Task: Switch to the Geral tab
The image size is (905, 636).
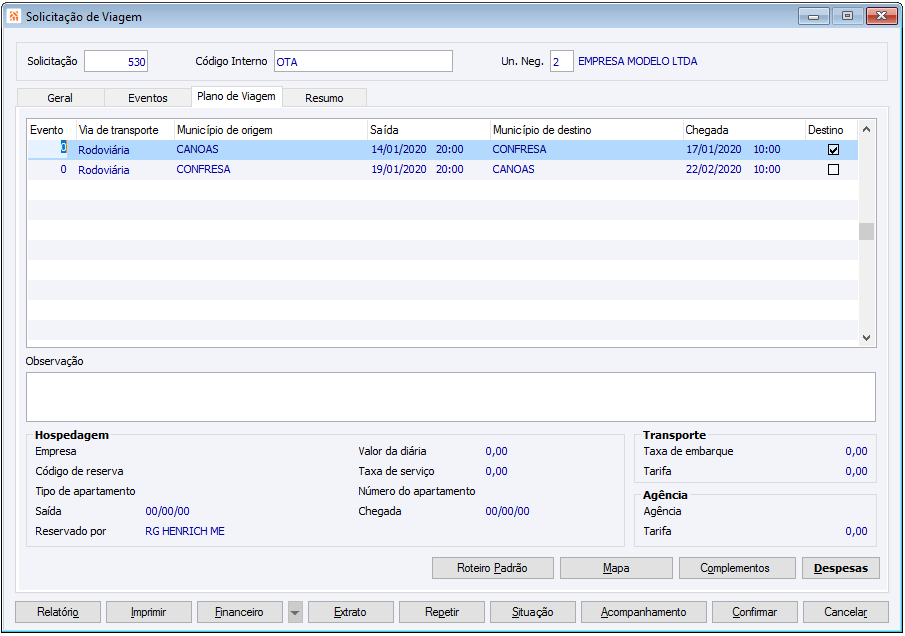Action: [60, 98]
